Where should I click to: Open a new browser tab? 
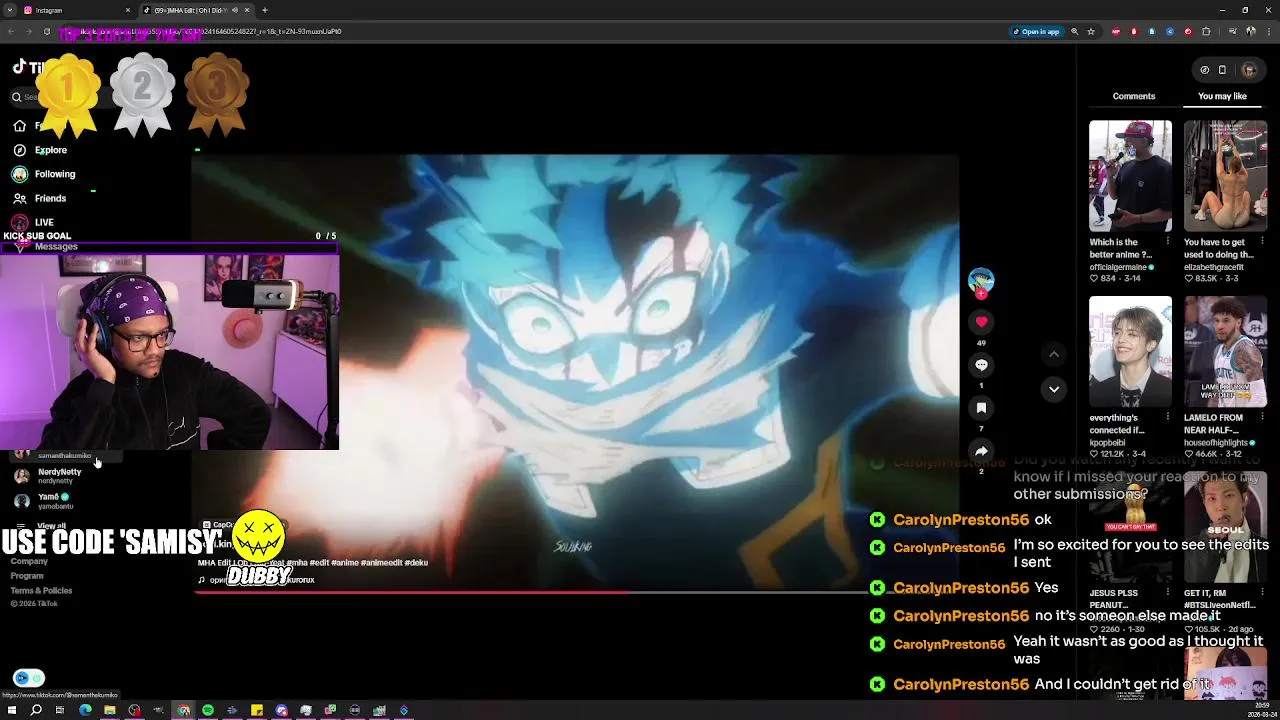tap(265, 10)
